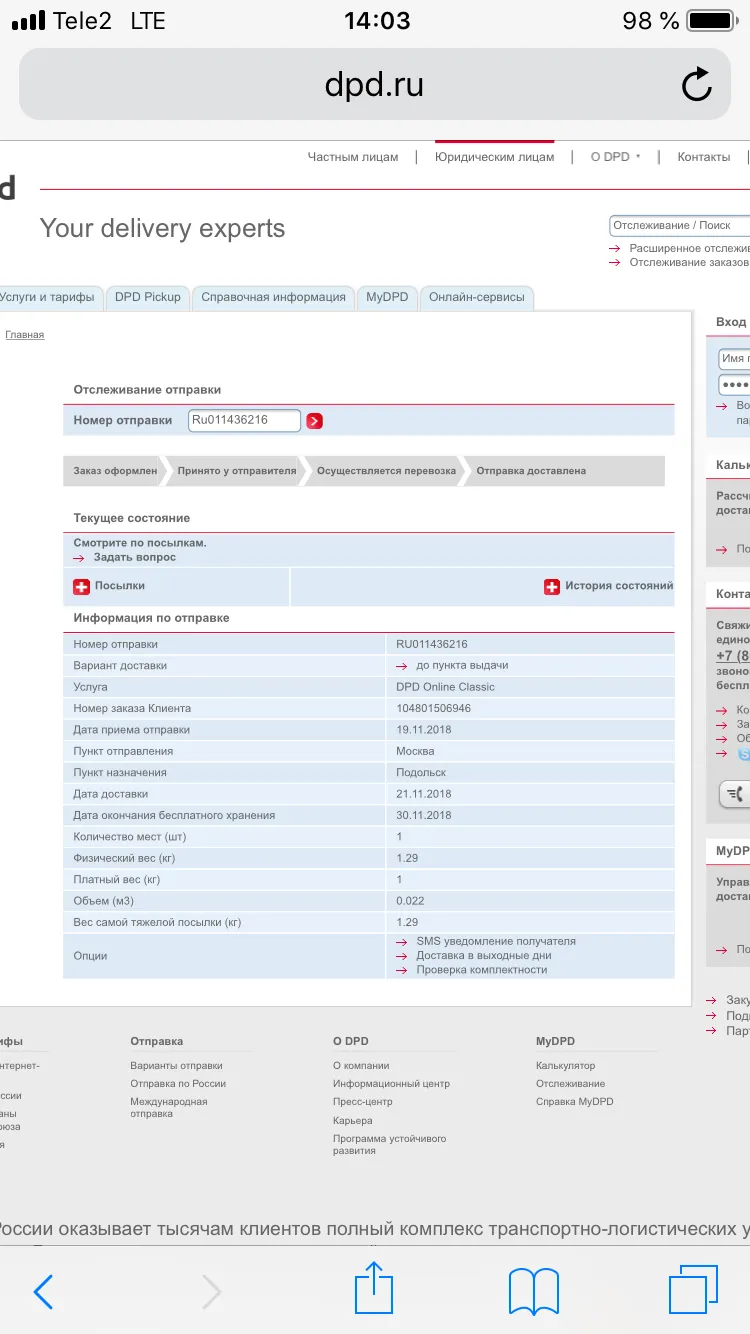Focus the Номер отправки input field
Viewport: 750px width, 1334px height.
(x=244, y=420)
